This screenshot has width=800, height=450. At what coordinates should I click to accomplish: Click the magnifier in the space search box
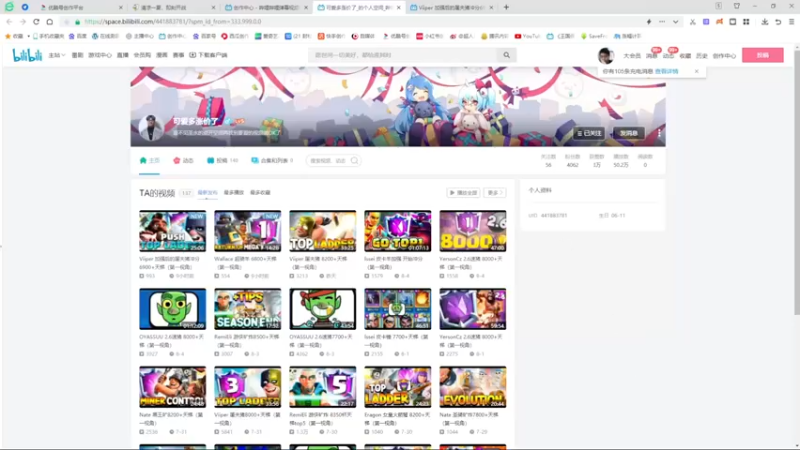tap(355, 161)
